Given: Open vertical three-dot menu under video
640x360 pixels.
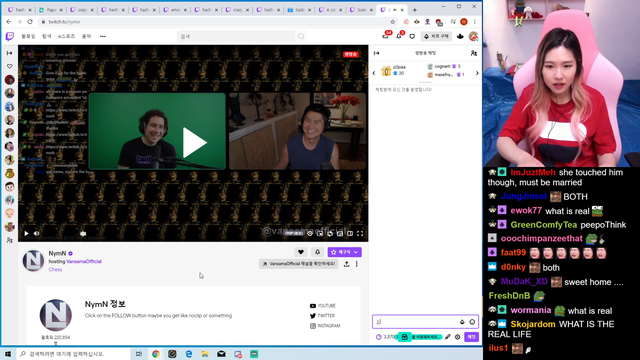Looking at the screenshot, I should (x=356, y=264).
